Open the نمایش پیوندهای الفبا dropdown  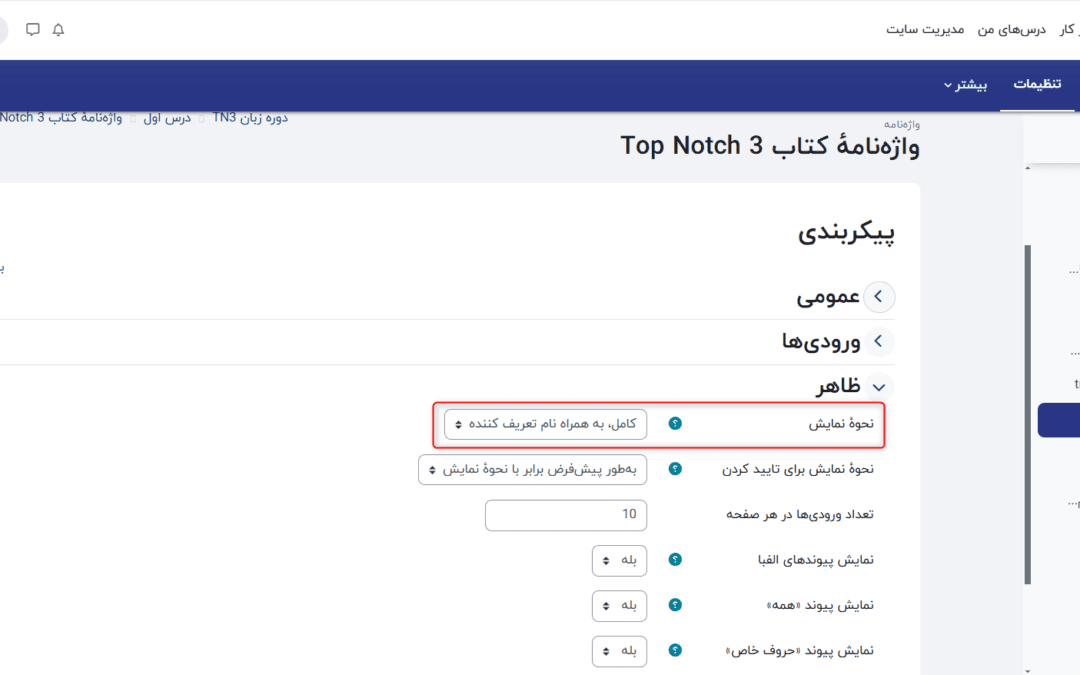coord(619,560)
